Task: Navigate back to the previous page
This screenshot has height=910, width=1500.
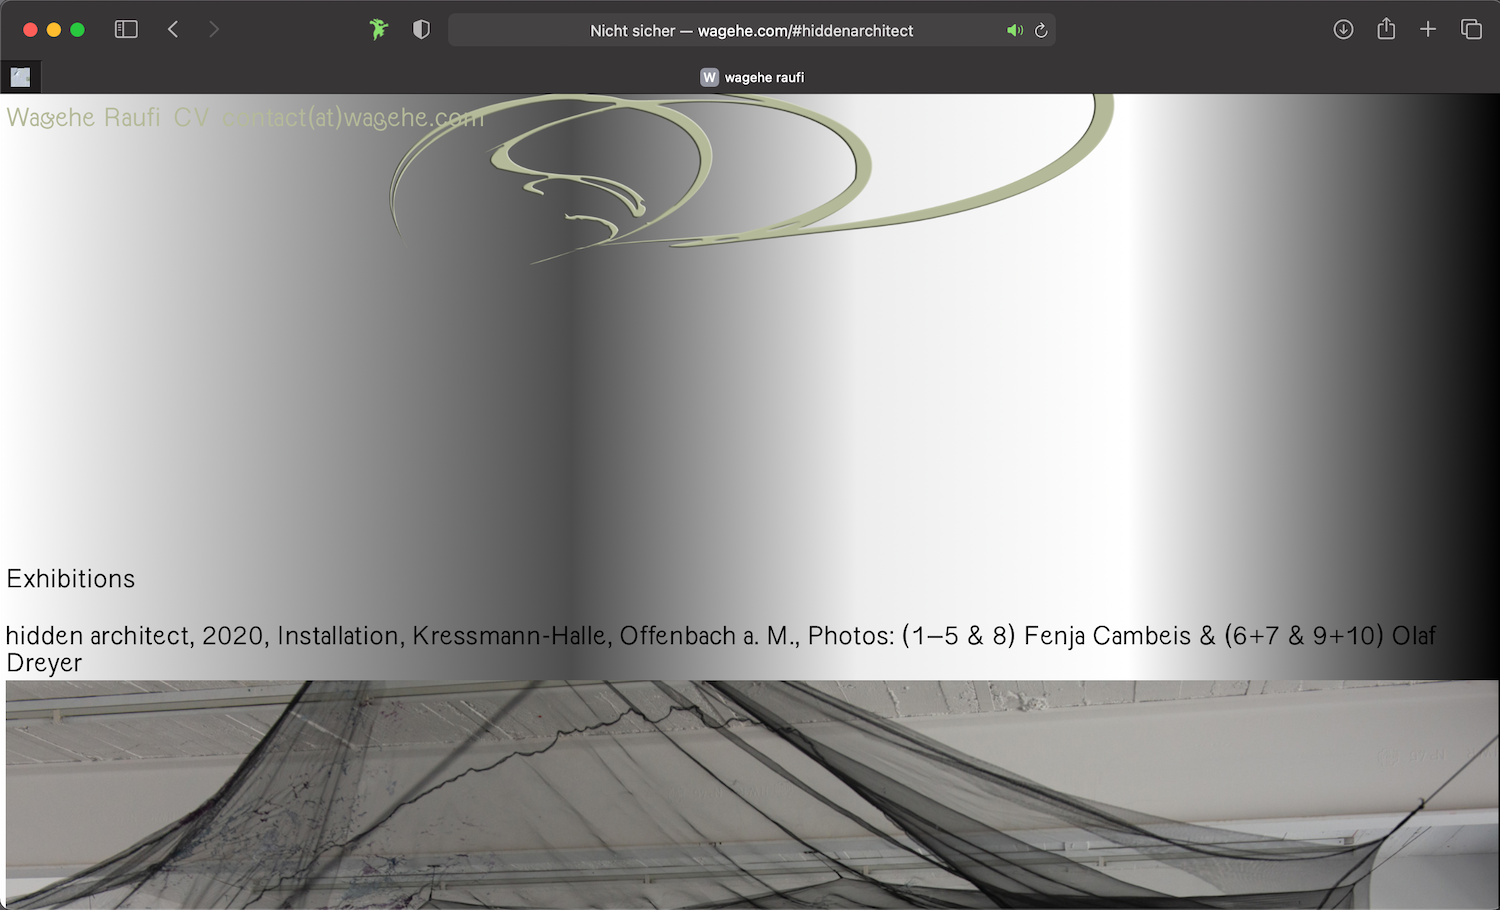Action: (x=173, y=29)
